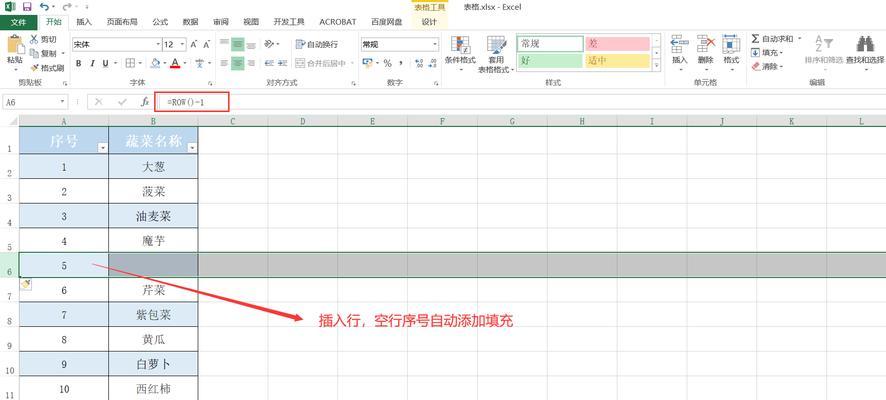Viewport: 886px width, 400px height.
Task: Open Conditional Formatting (条件格式)
Action: (460, 54)
